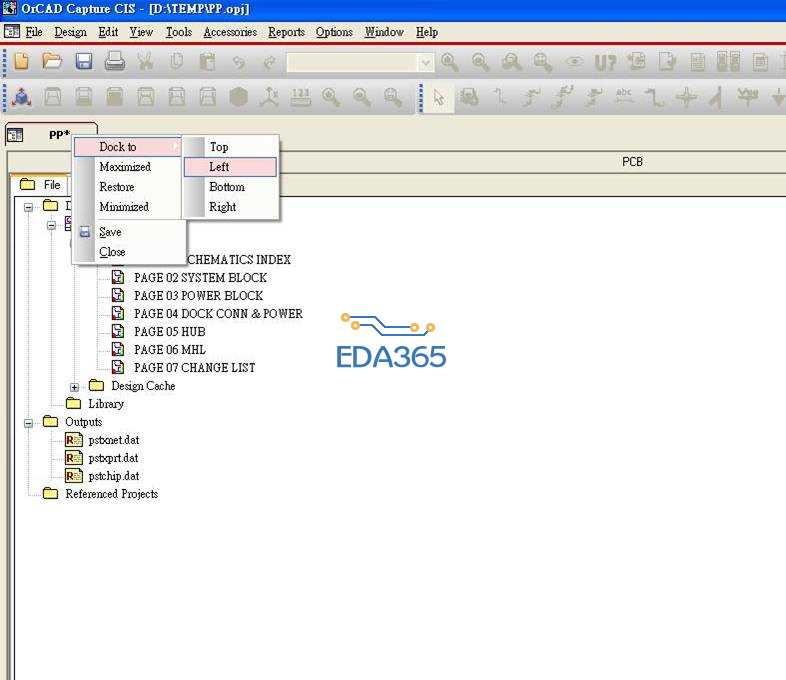
Task: Select PAGE 06 MHL page
Action: [x=169, y=350]
